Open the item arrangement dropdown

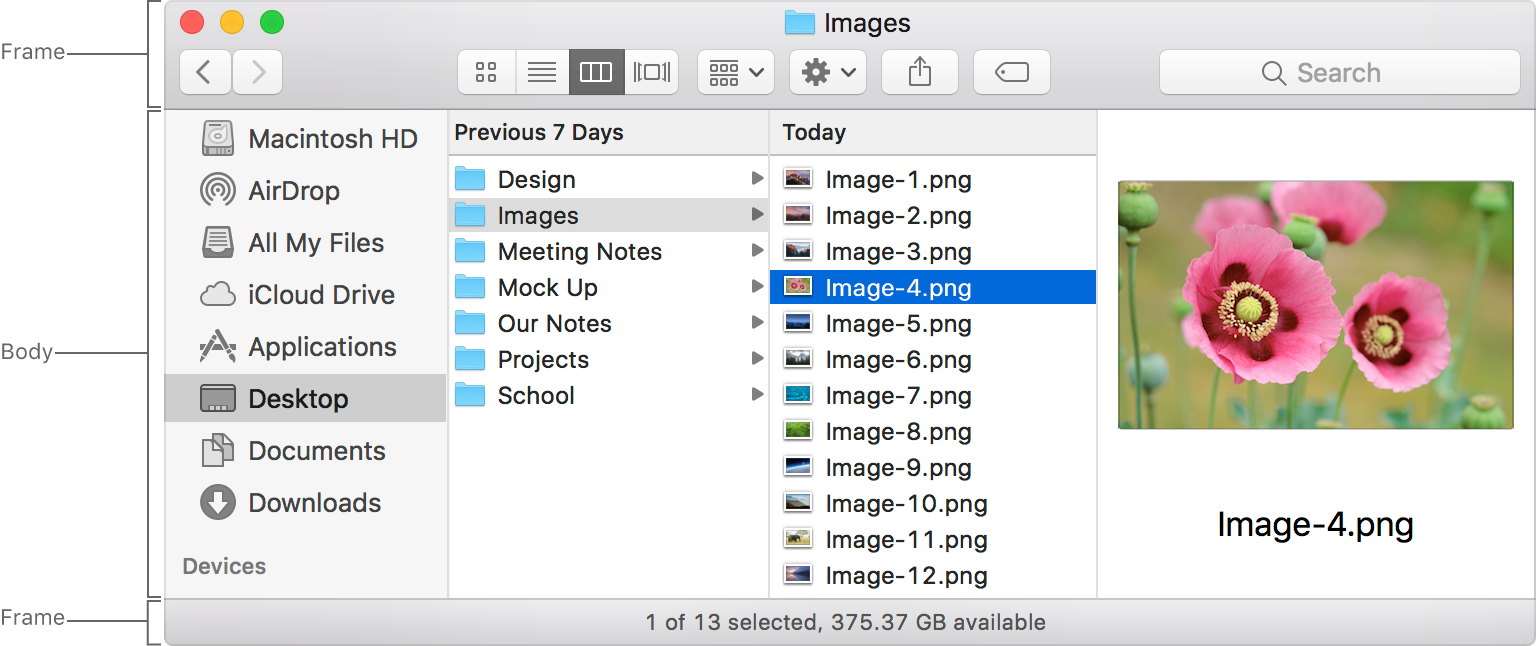click(x=735, y=72)
